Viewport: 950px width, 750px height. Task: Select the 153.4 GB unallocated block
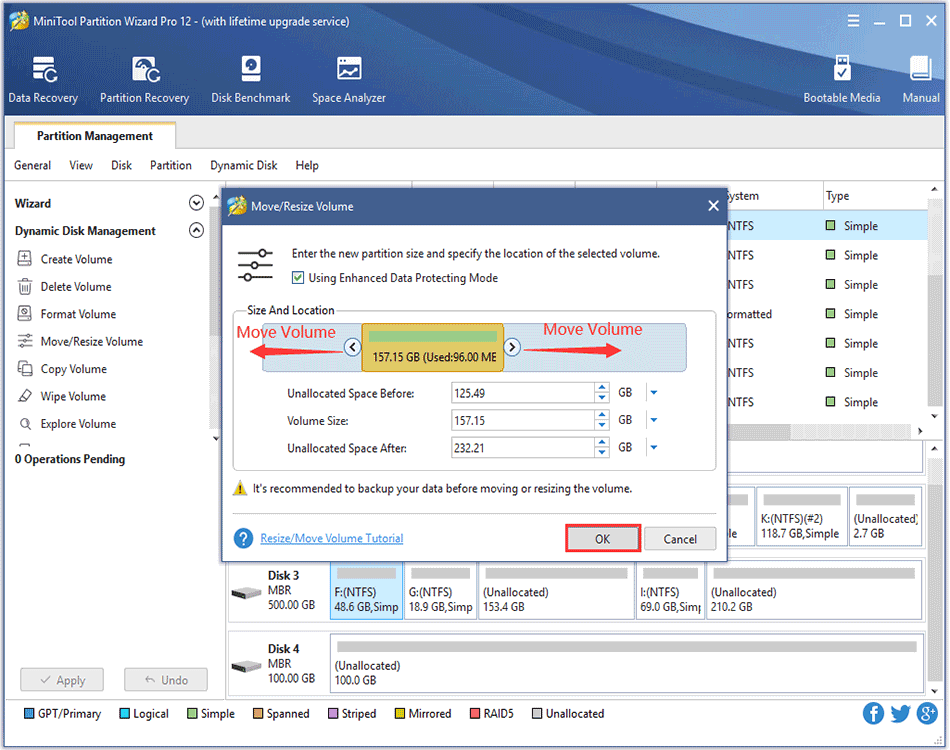[556, 591]
